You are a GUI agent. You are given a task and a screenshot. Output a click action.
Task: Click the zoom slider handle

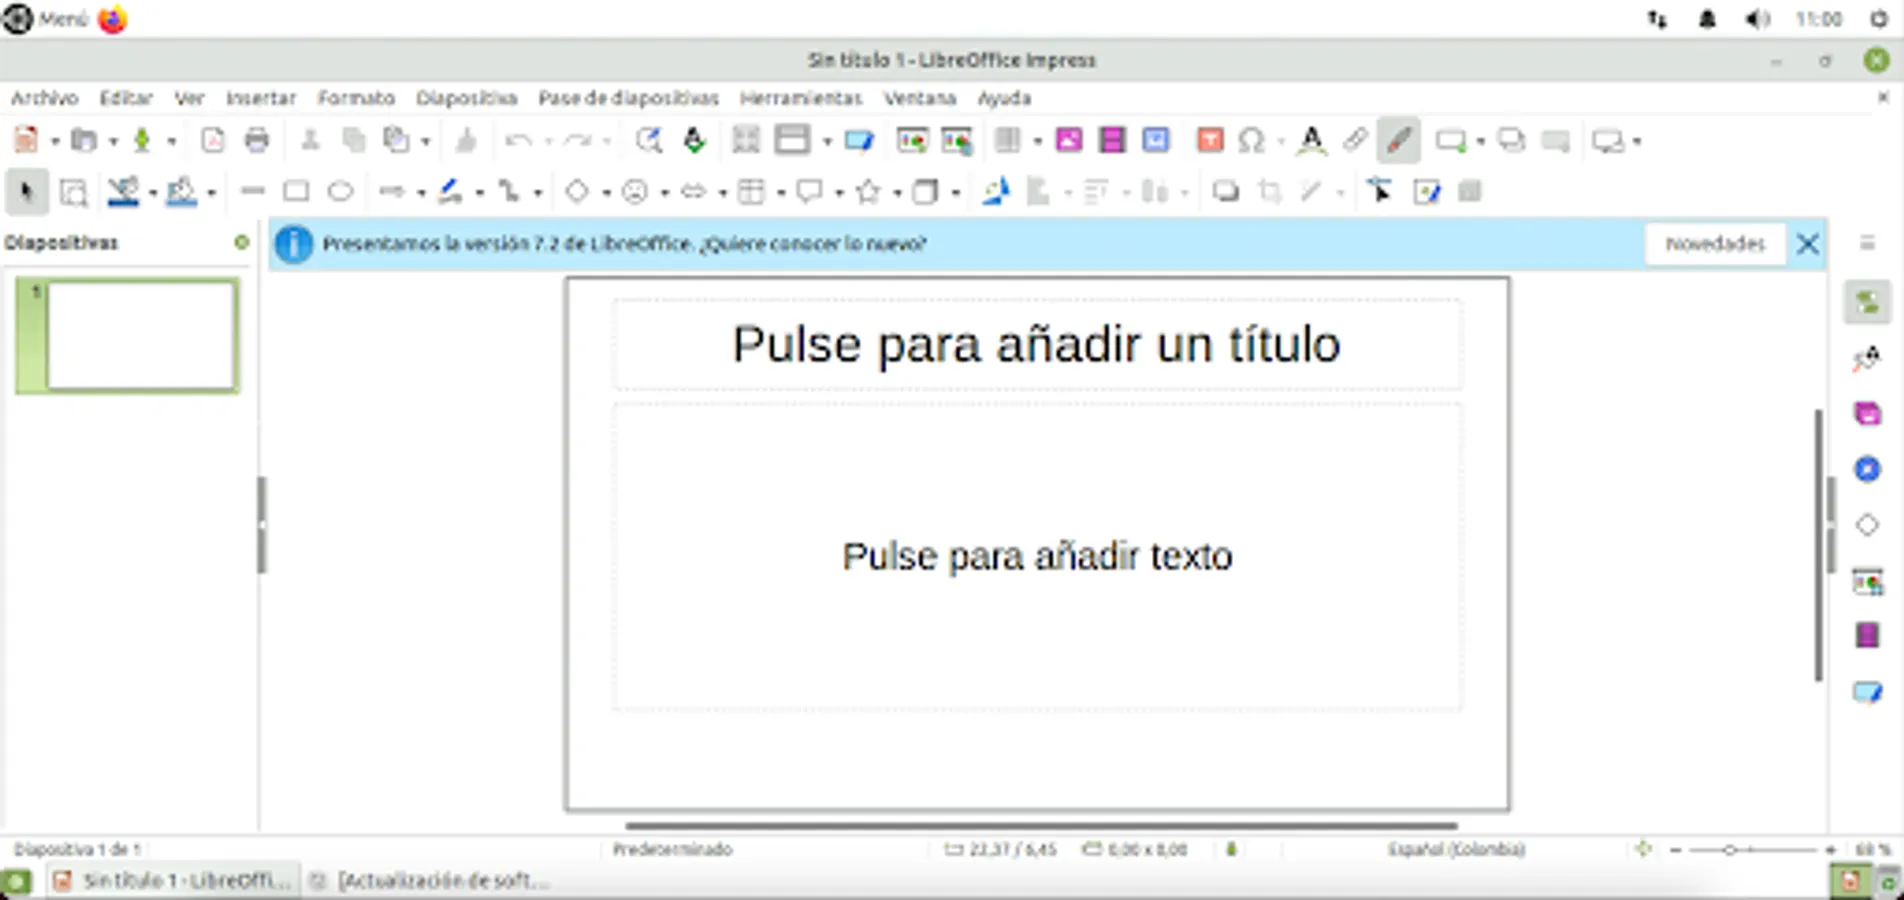(1729, 849)
